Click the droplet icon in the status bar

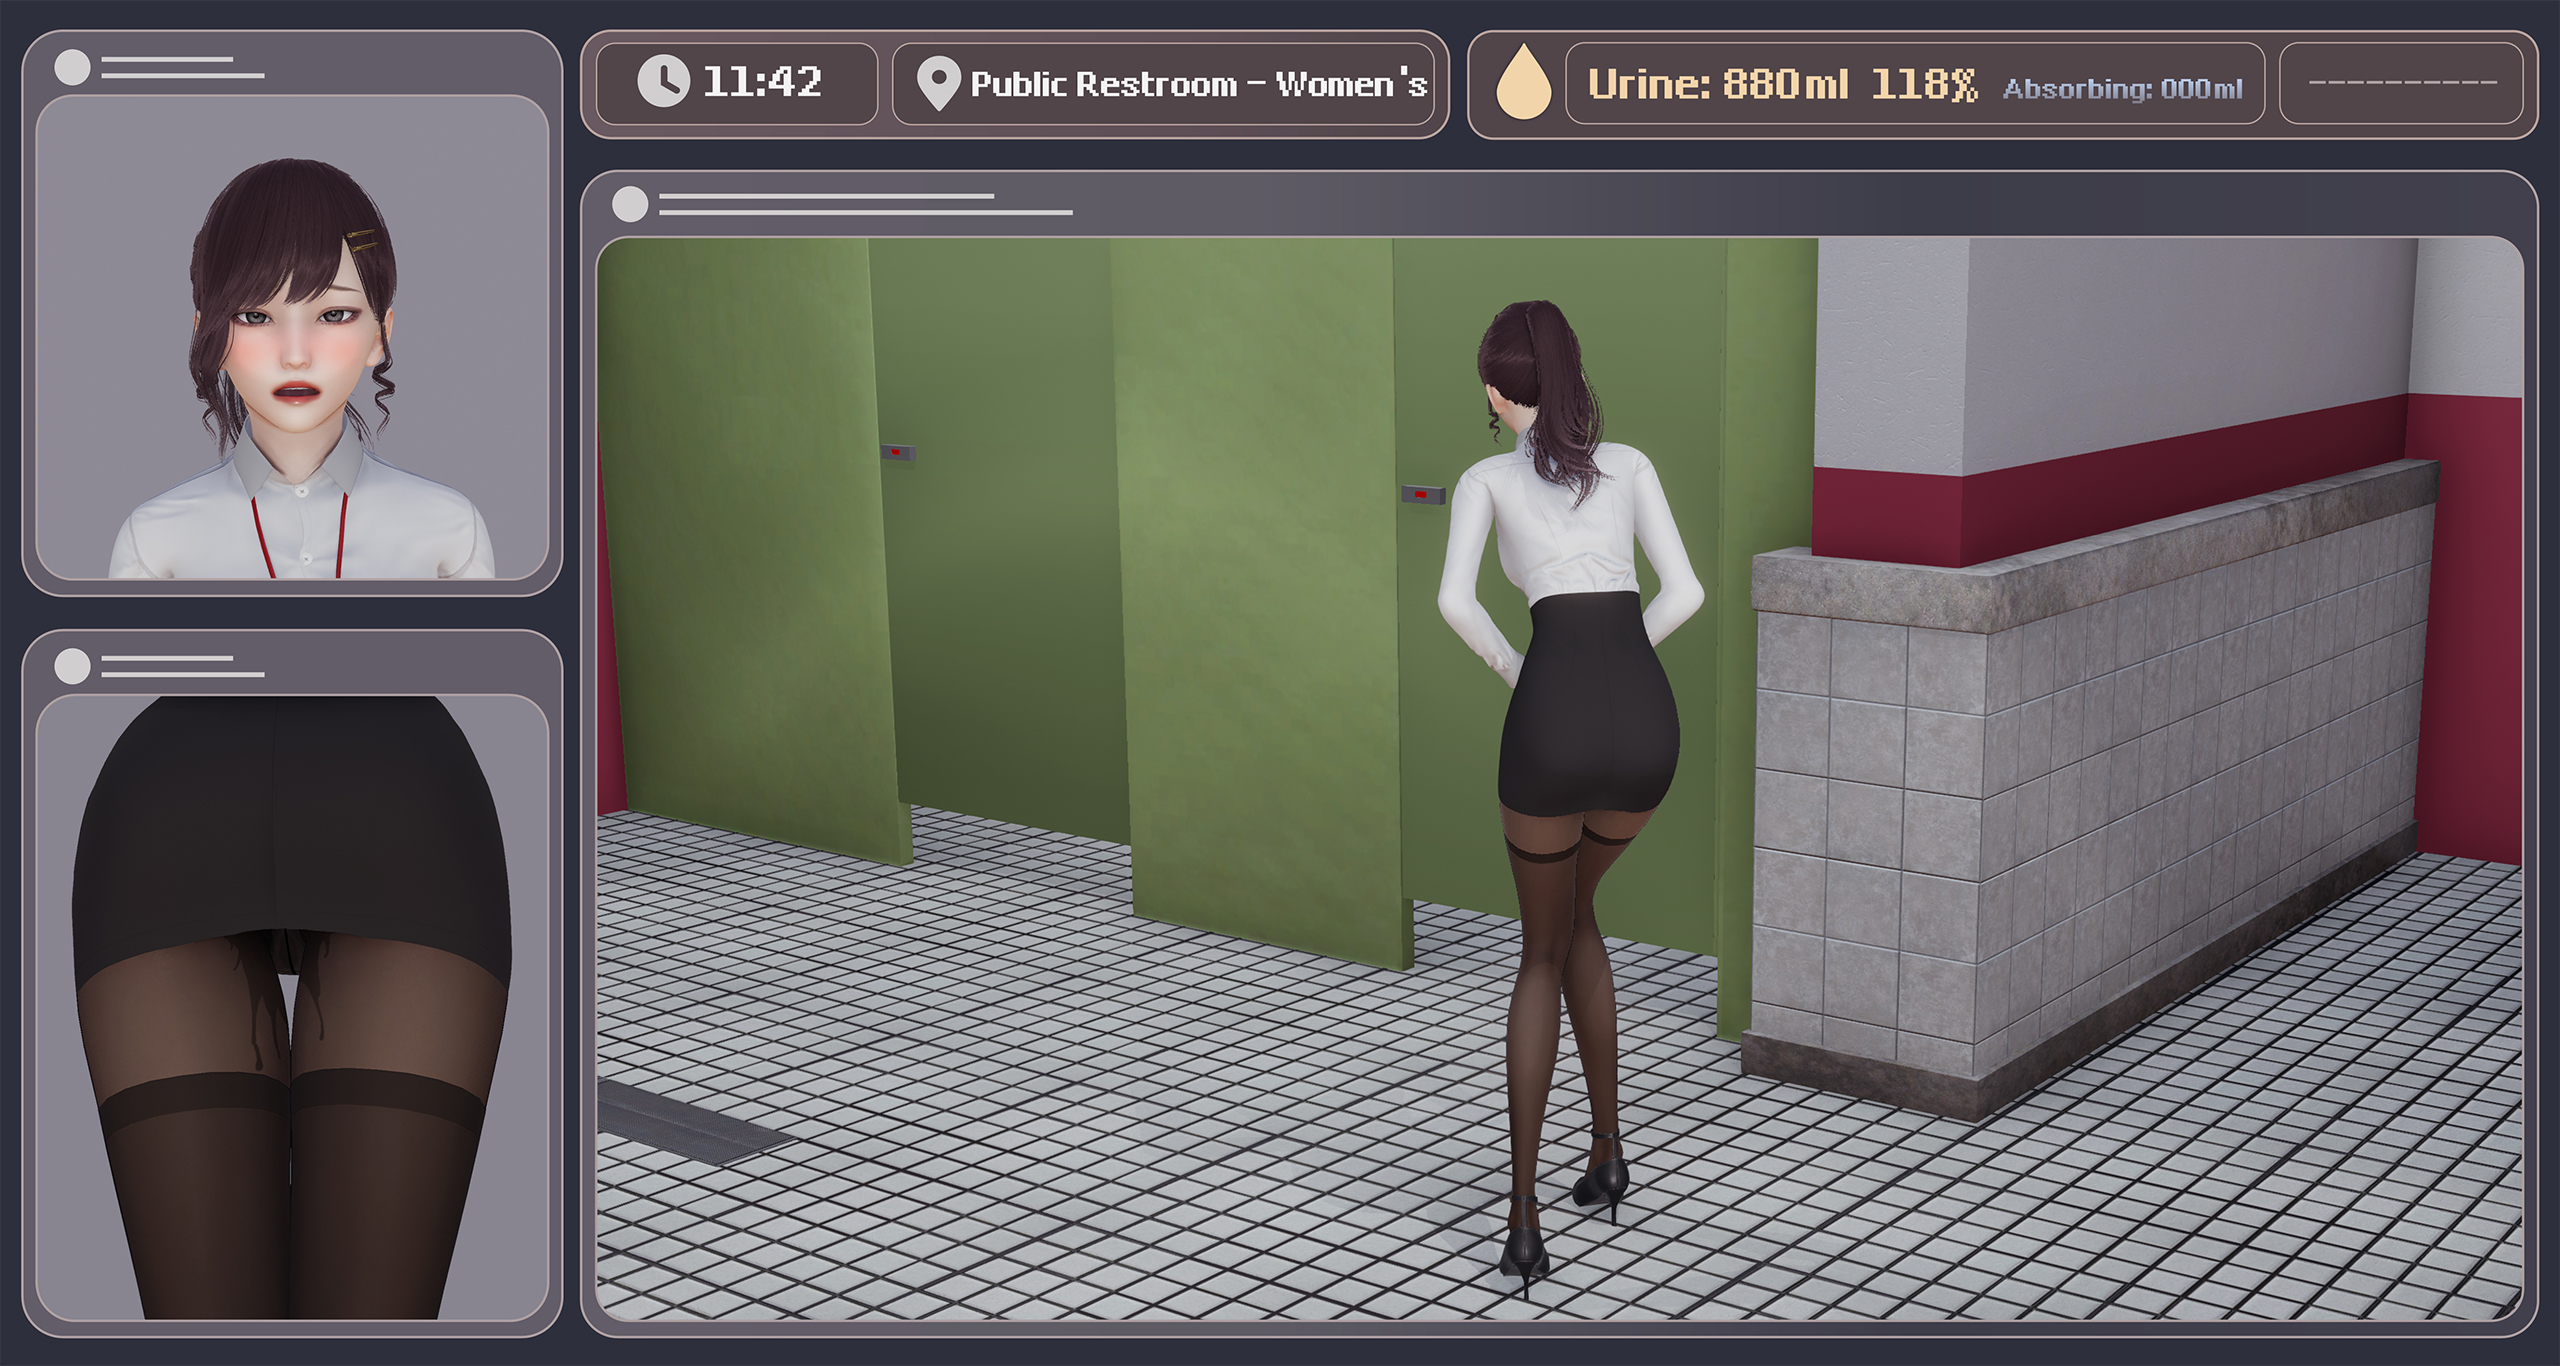coord(1523,83)
